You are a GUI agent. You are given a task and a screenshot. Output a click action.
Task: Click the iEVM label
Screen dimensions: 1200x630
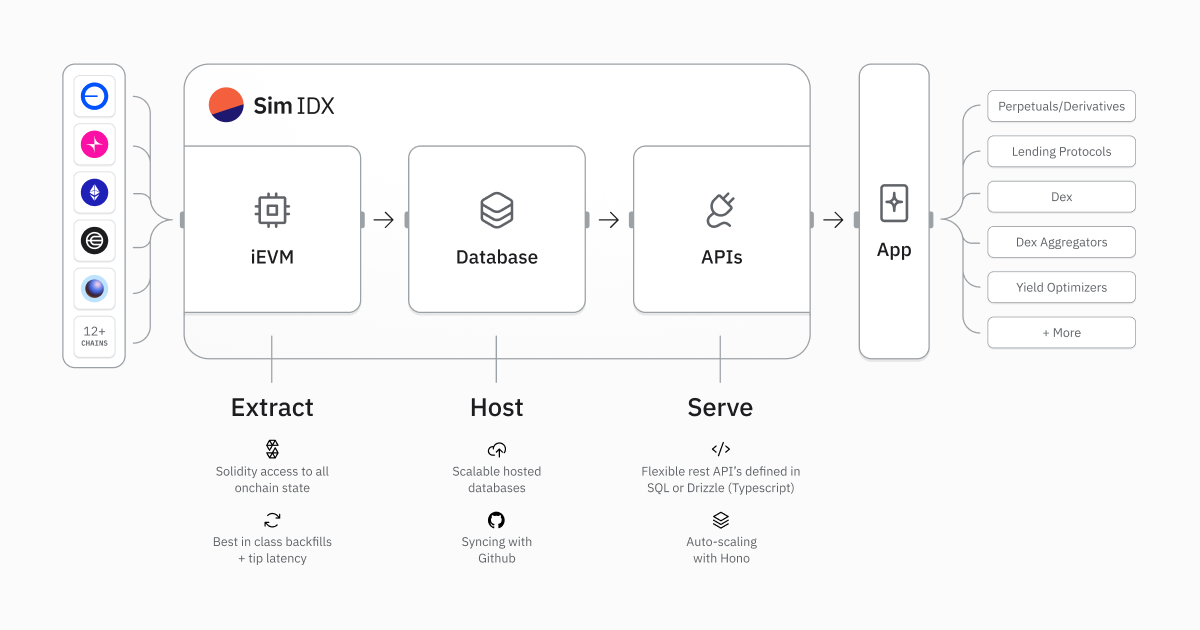click(272, 257)
